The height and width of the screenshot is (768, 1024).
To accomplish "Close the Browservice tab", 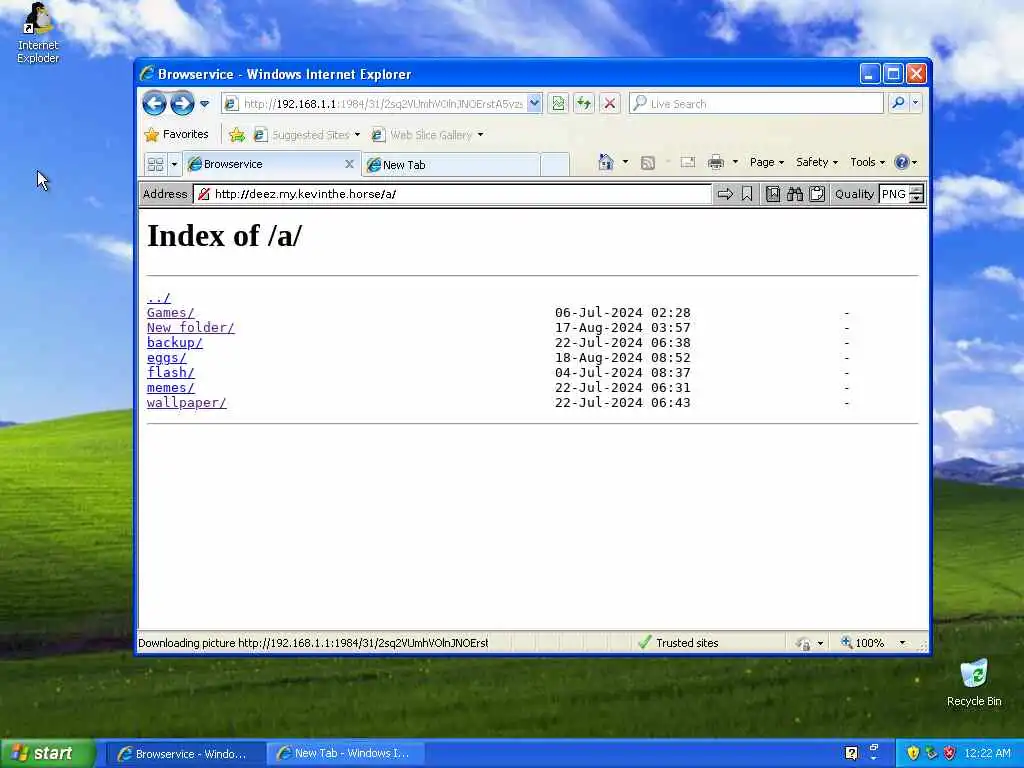I will point(349,164).
